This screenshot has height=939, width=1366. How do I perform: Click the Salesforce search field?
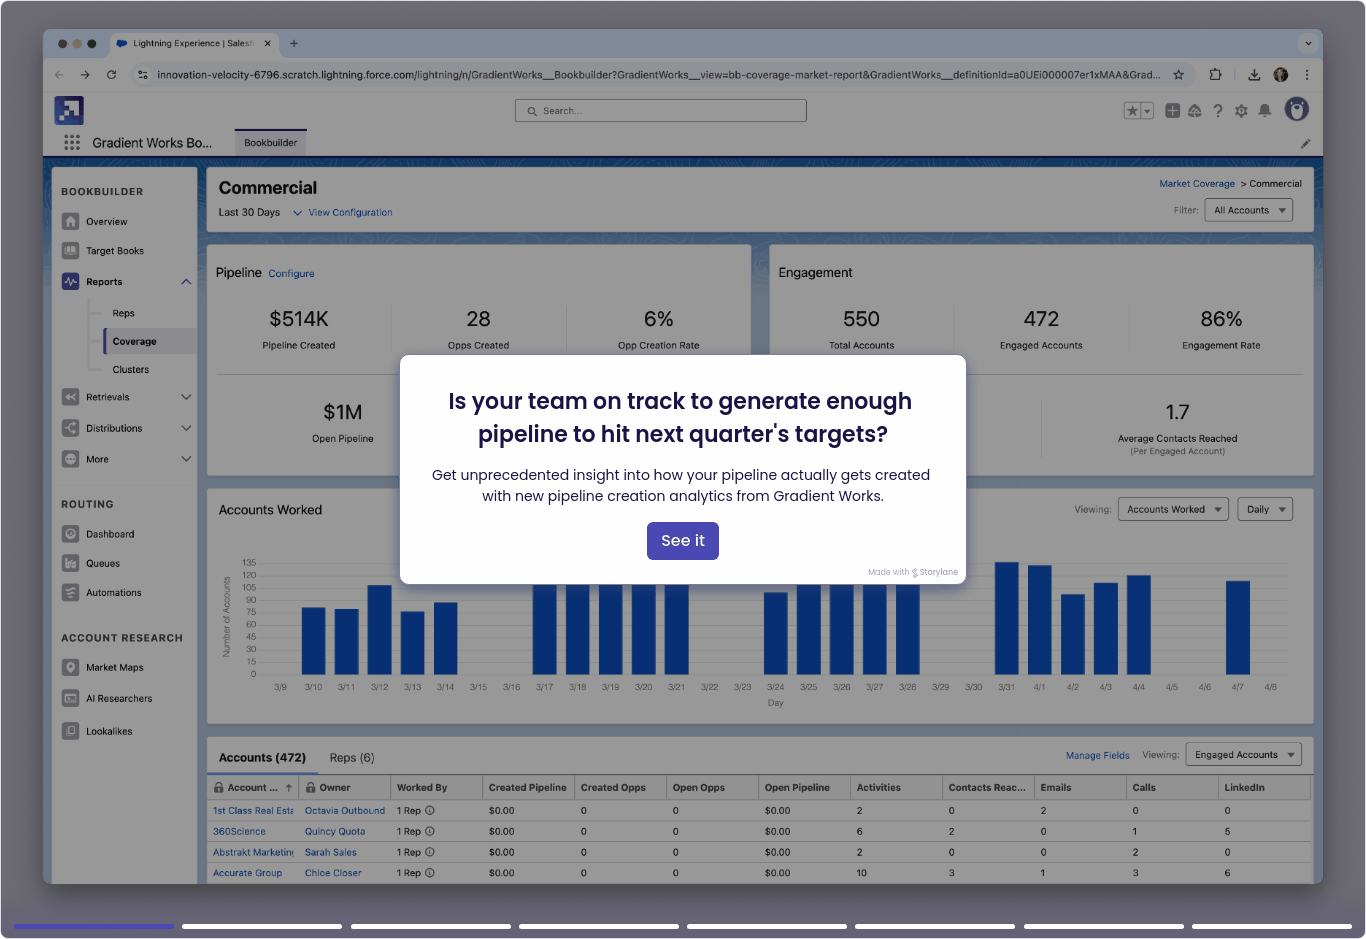661,111
